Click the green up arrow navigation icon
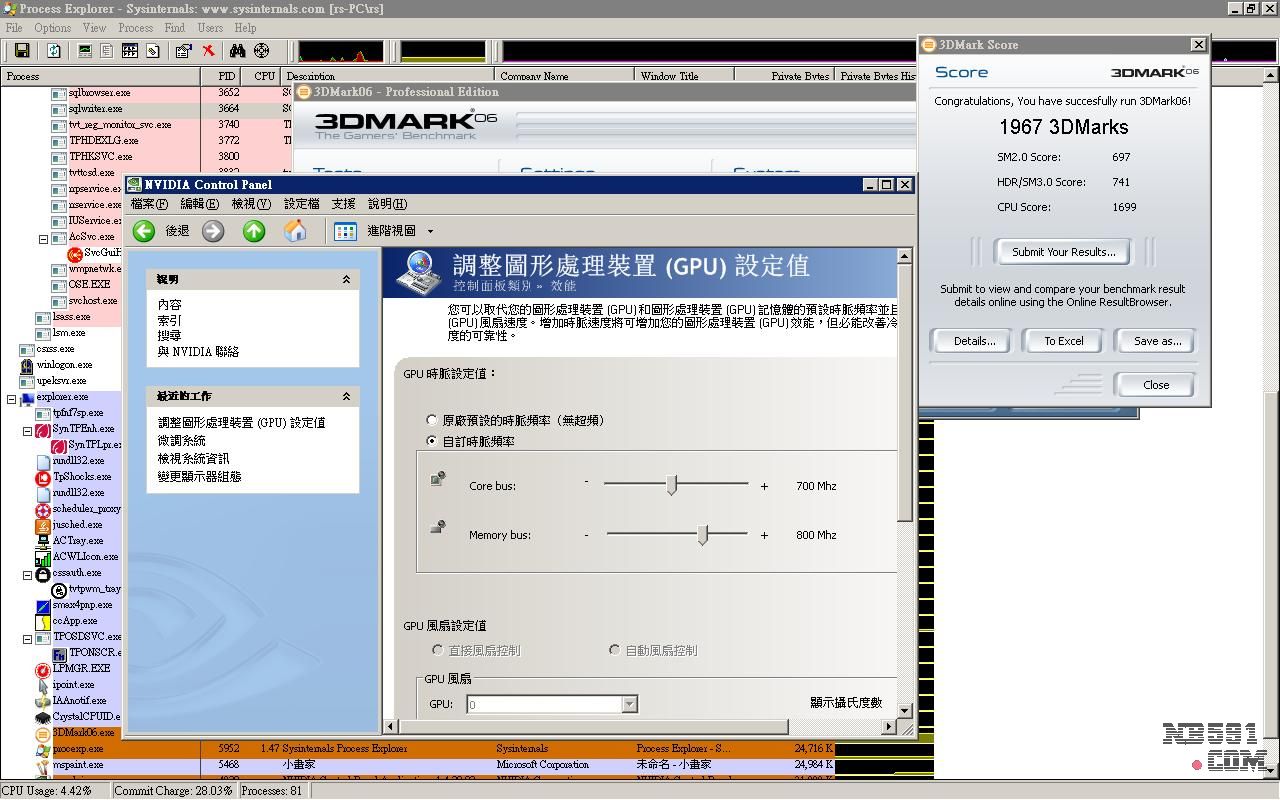Viewport: 1280px width, 800px height. pyautogui.click(x=254, y=231)
